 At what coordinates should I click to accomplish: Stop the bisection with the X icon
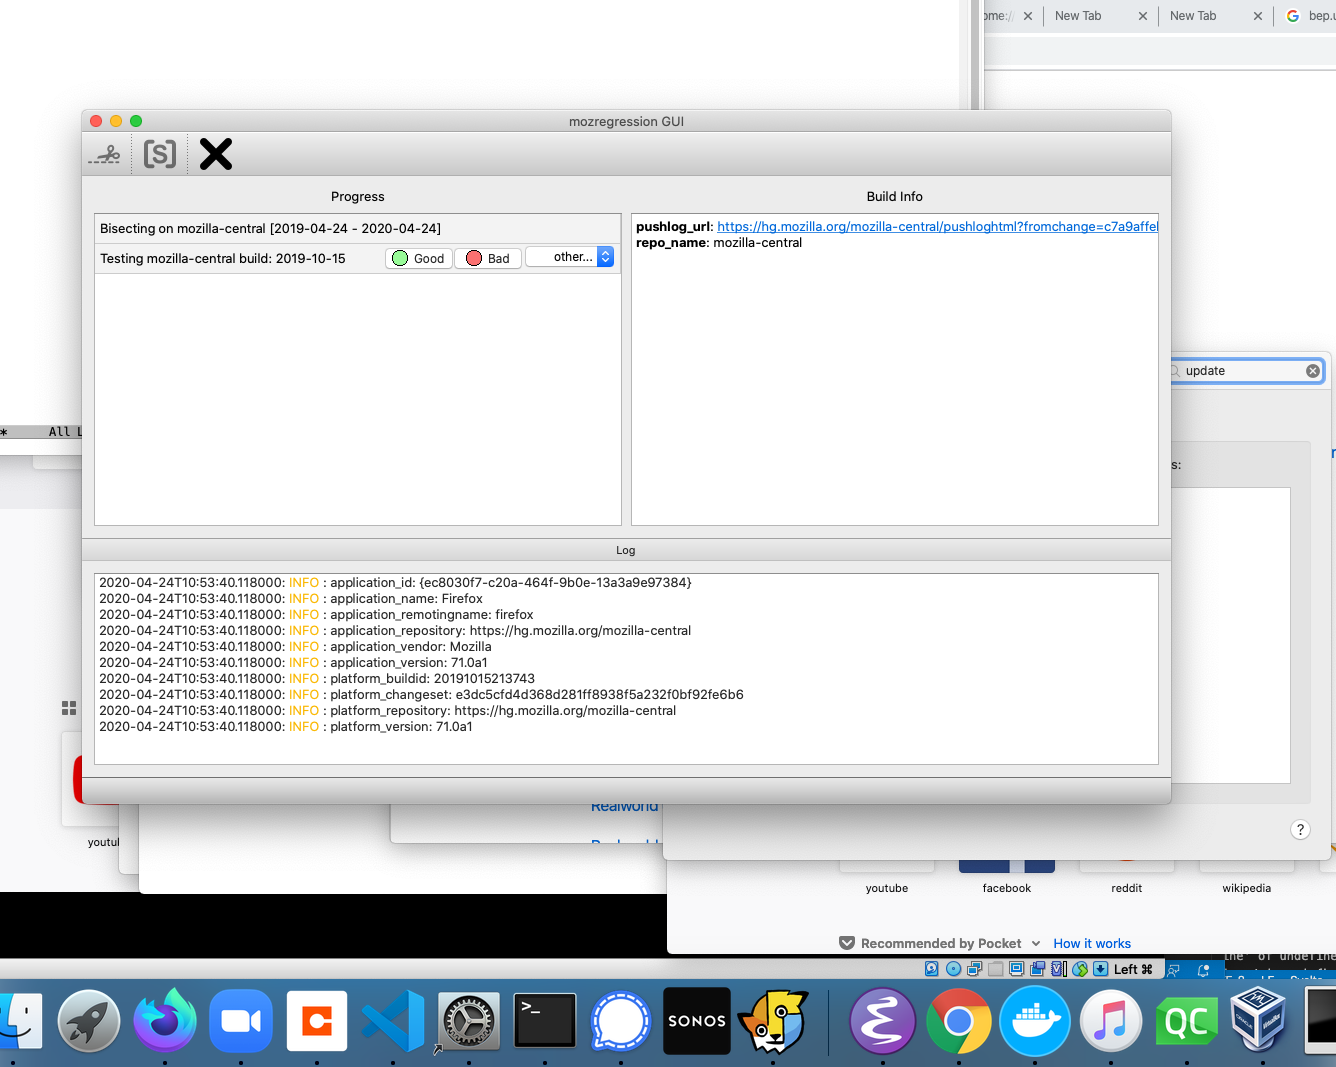pos(215,154)
